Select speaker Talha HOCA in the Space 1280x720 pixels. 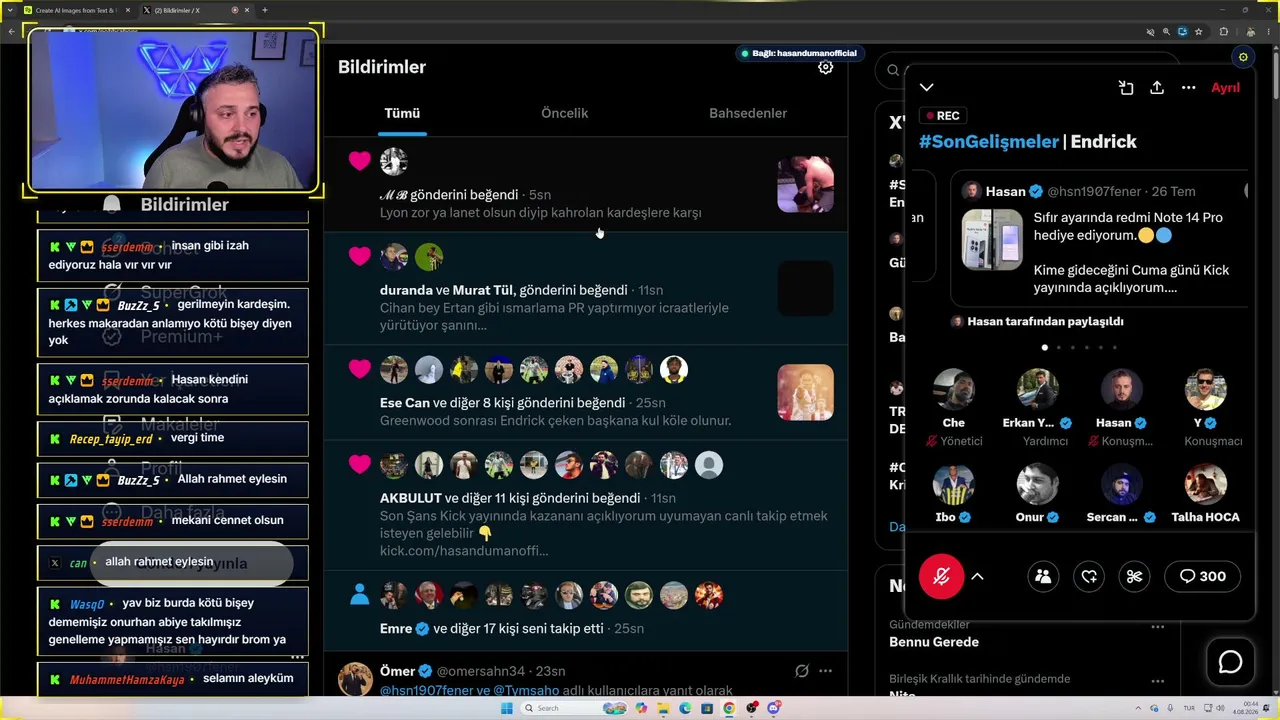coord(1206,484)
